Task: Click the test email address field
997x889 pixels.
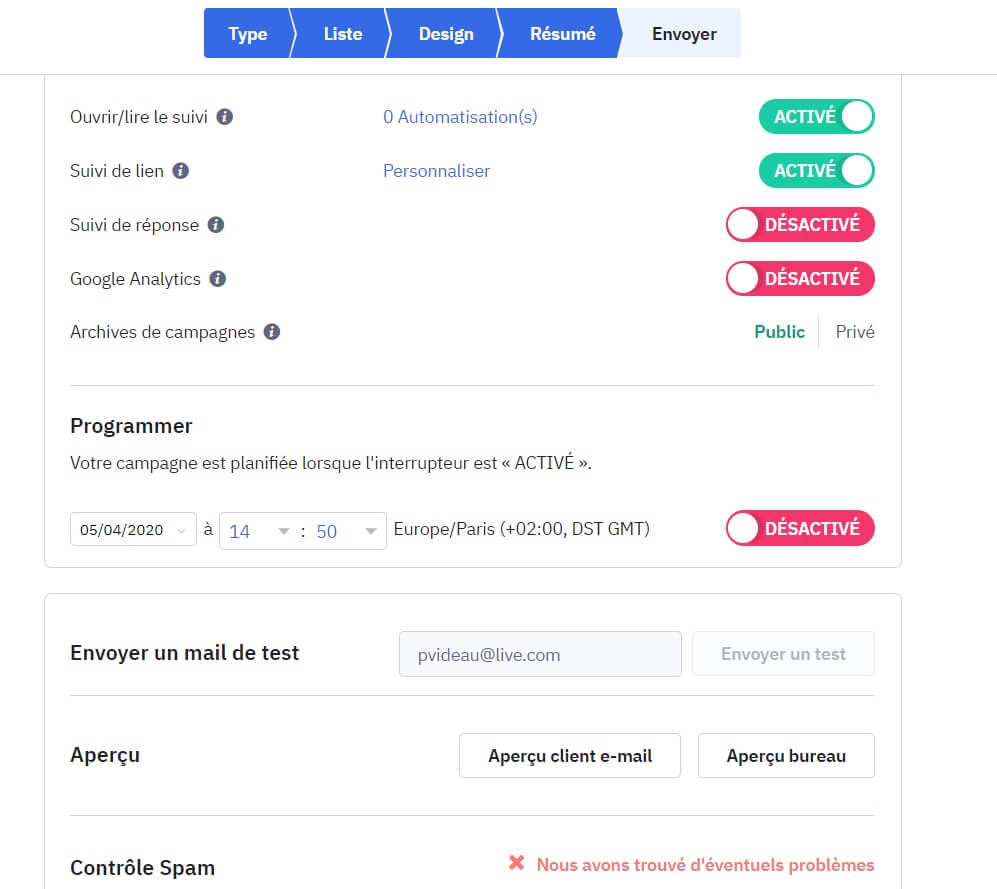Action: (x=540, y=655)
